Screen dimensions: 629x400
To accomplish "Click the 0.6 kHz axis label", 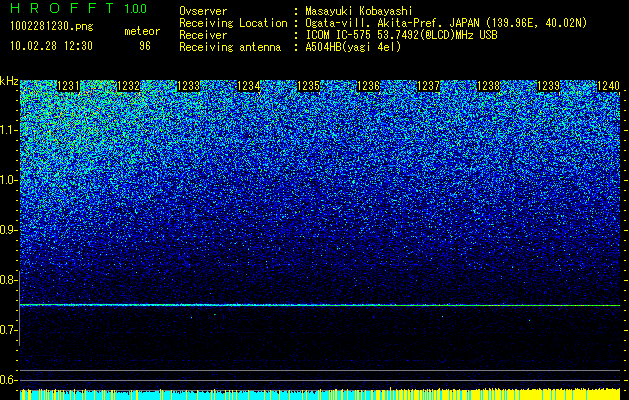I will coord(9,380).
